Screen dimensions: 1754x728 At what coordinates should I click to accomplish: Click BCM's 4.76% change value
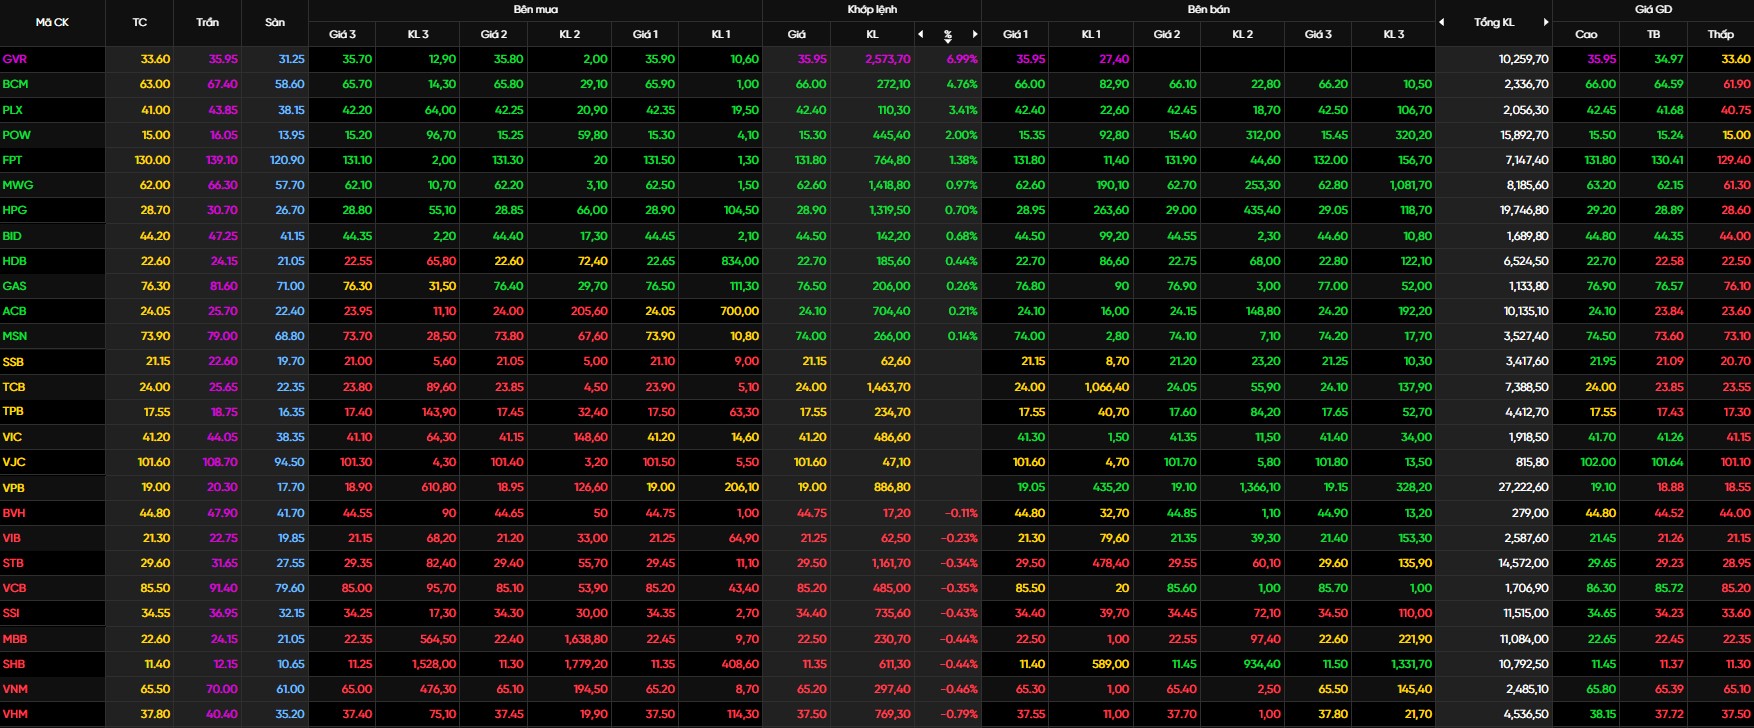962,84
